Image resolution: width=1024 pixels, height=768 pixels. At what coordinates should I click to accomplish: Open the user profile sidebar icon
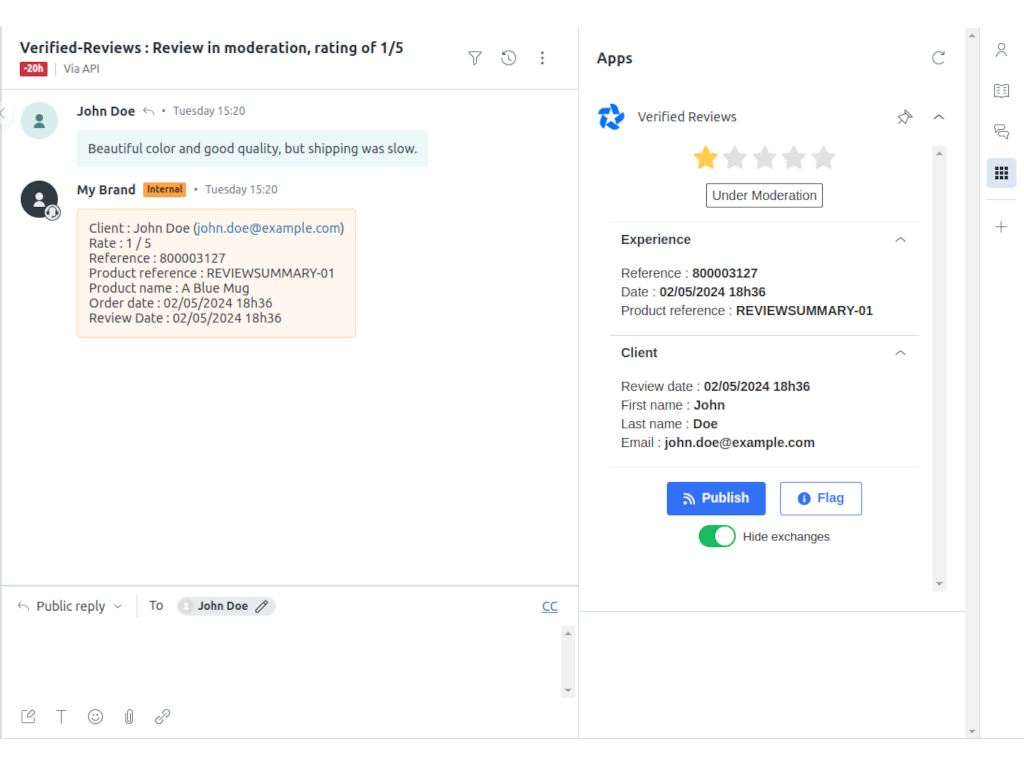tap(1001, 50)
